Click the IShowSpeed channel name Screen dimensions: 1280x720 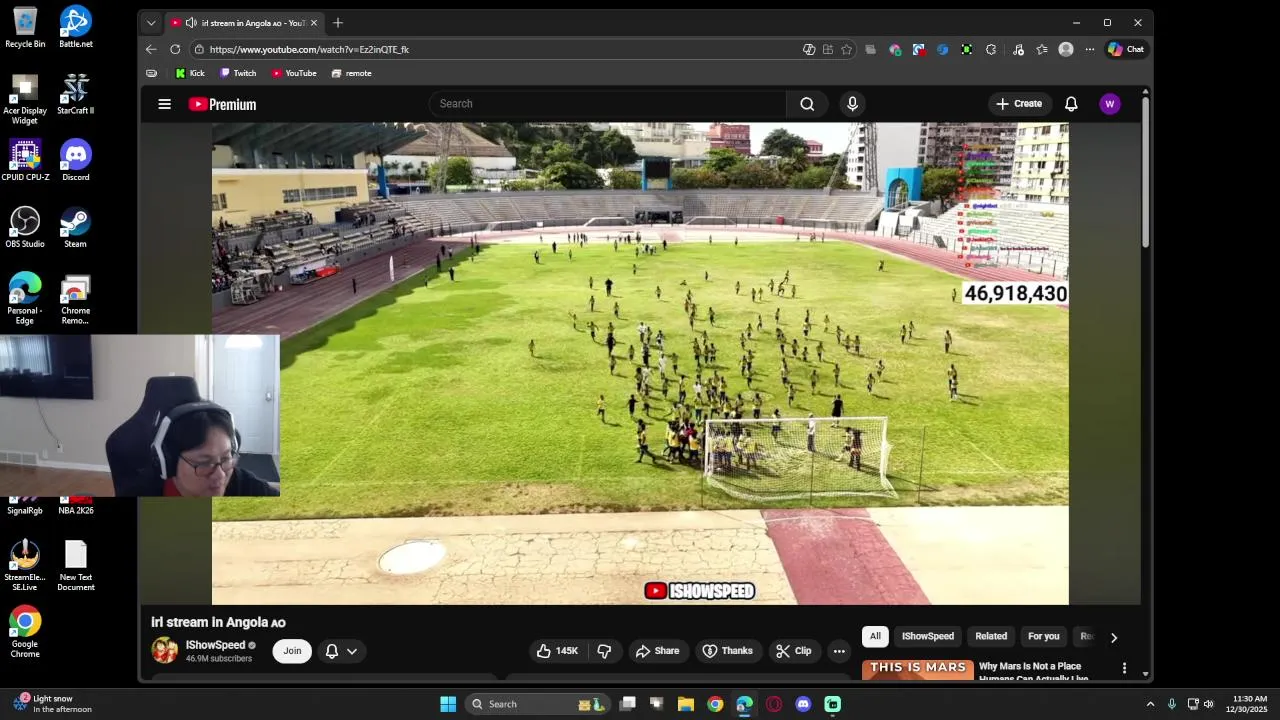[215, 645]
